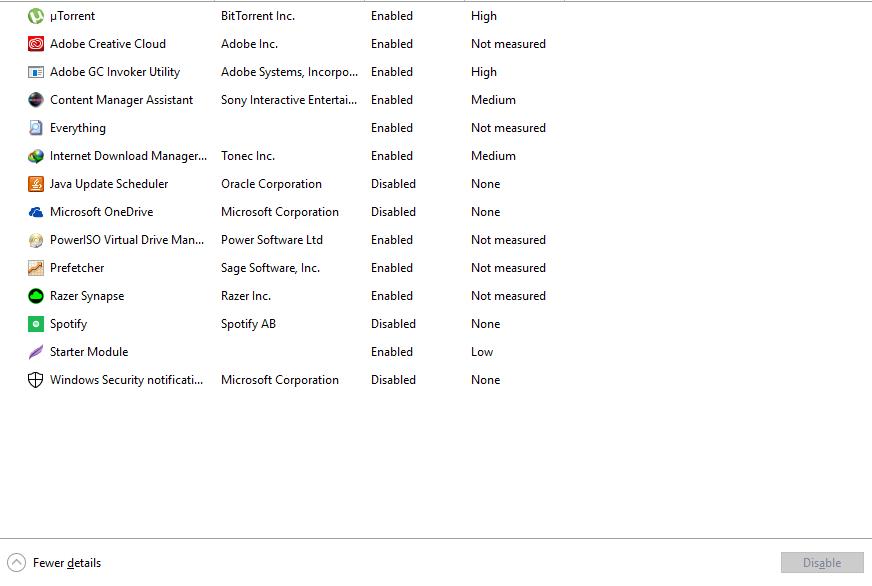Click the Microsoft OneDrive cloud icon
872x586 pixels.
(x=36, y=212)
